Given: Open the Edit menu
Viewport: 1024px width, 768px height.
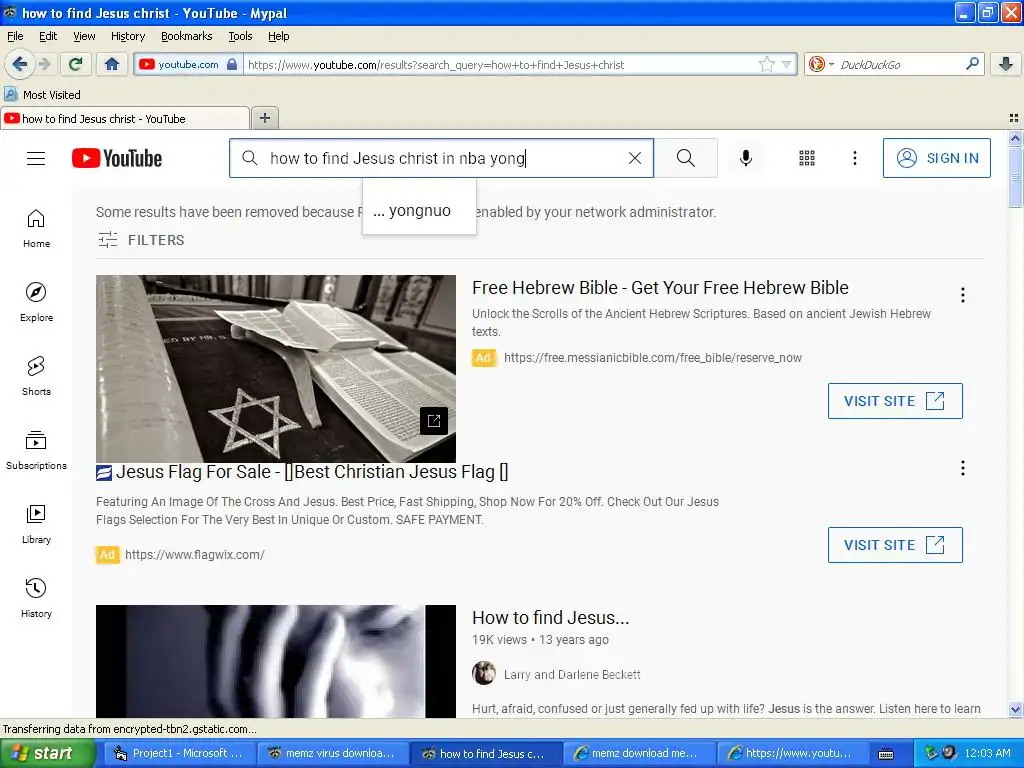Looking at the screenshot, I should coord(48,36).
